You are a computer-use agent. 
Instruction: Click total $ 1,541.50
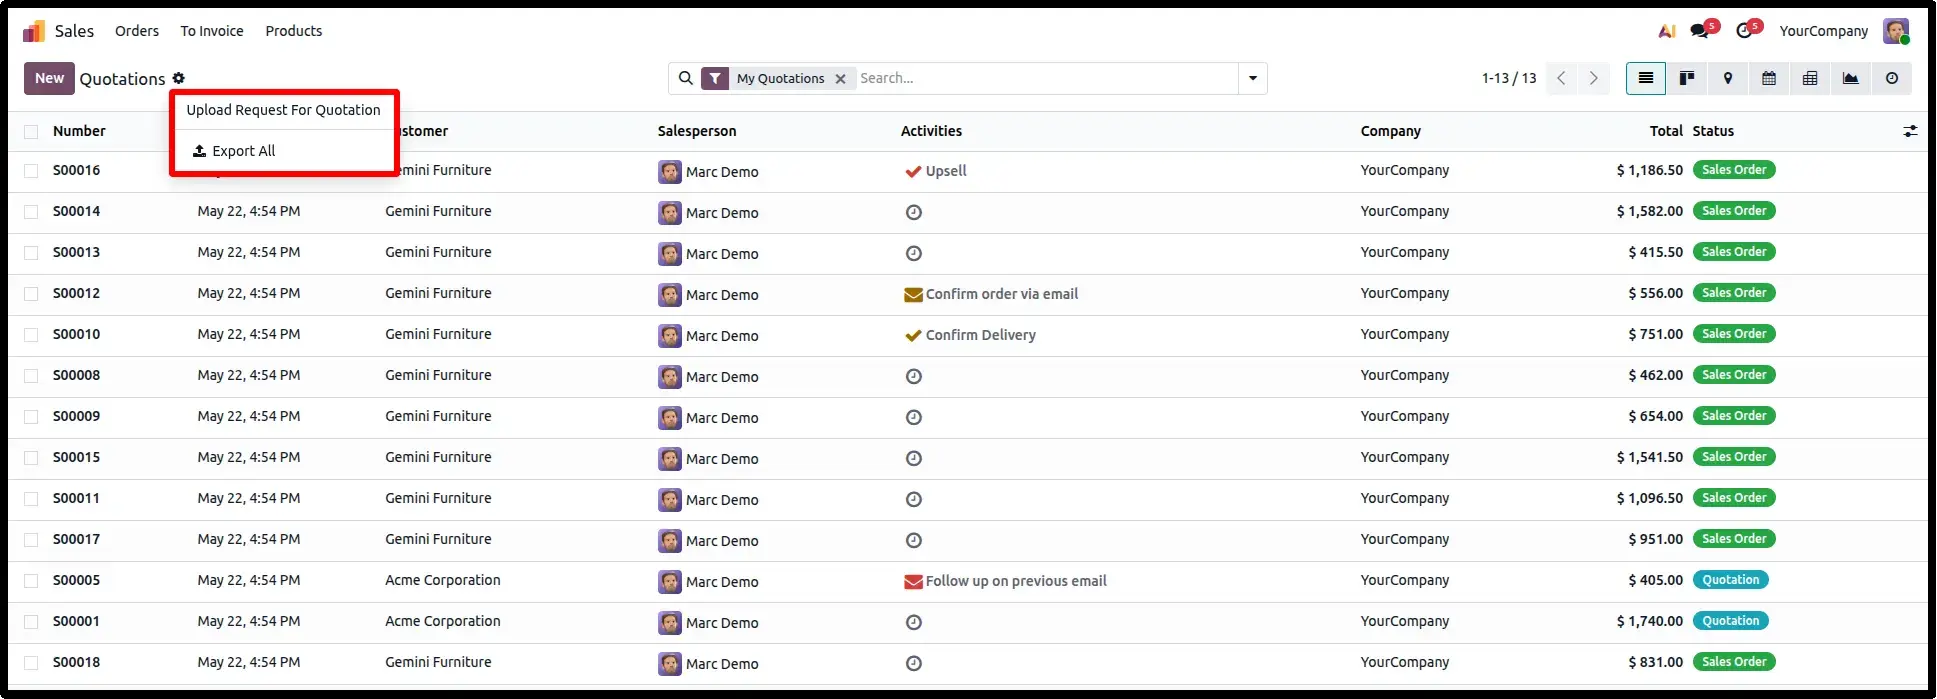[1650, 457]
